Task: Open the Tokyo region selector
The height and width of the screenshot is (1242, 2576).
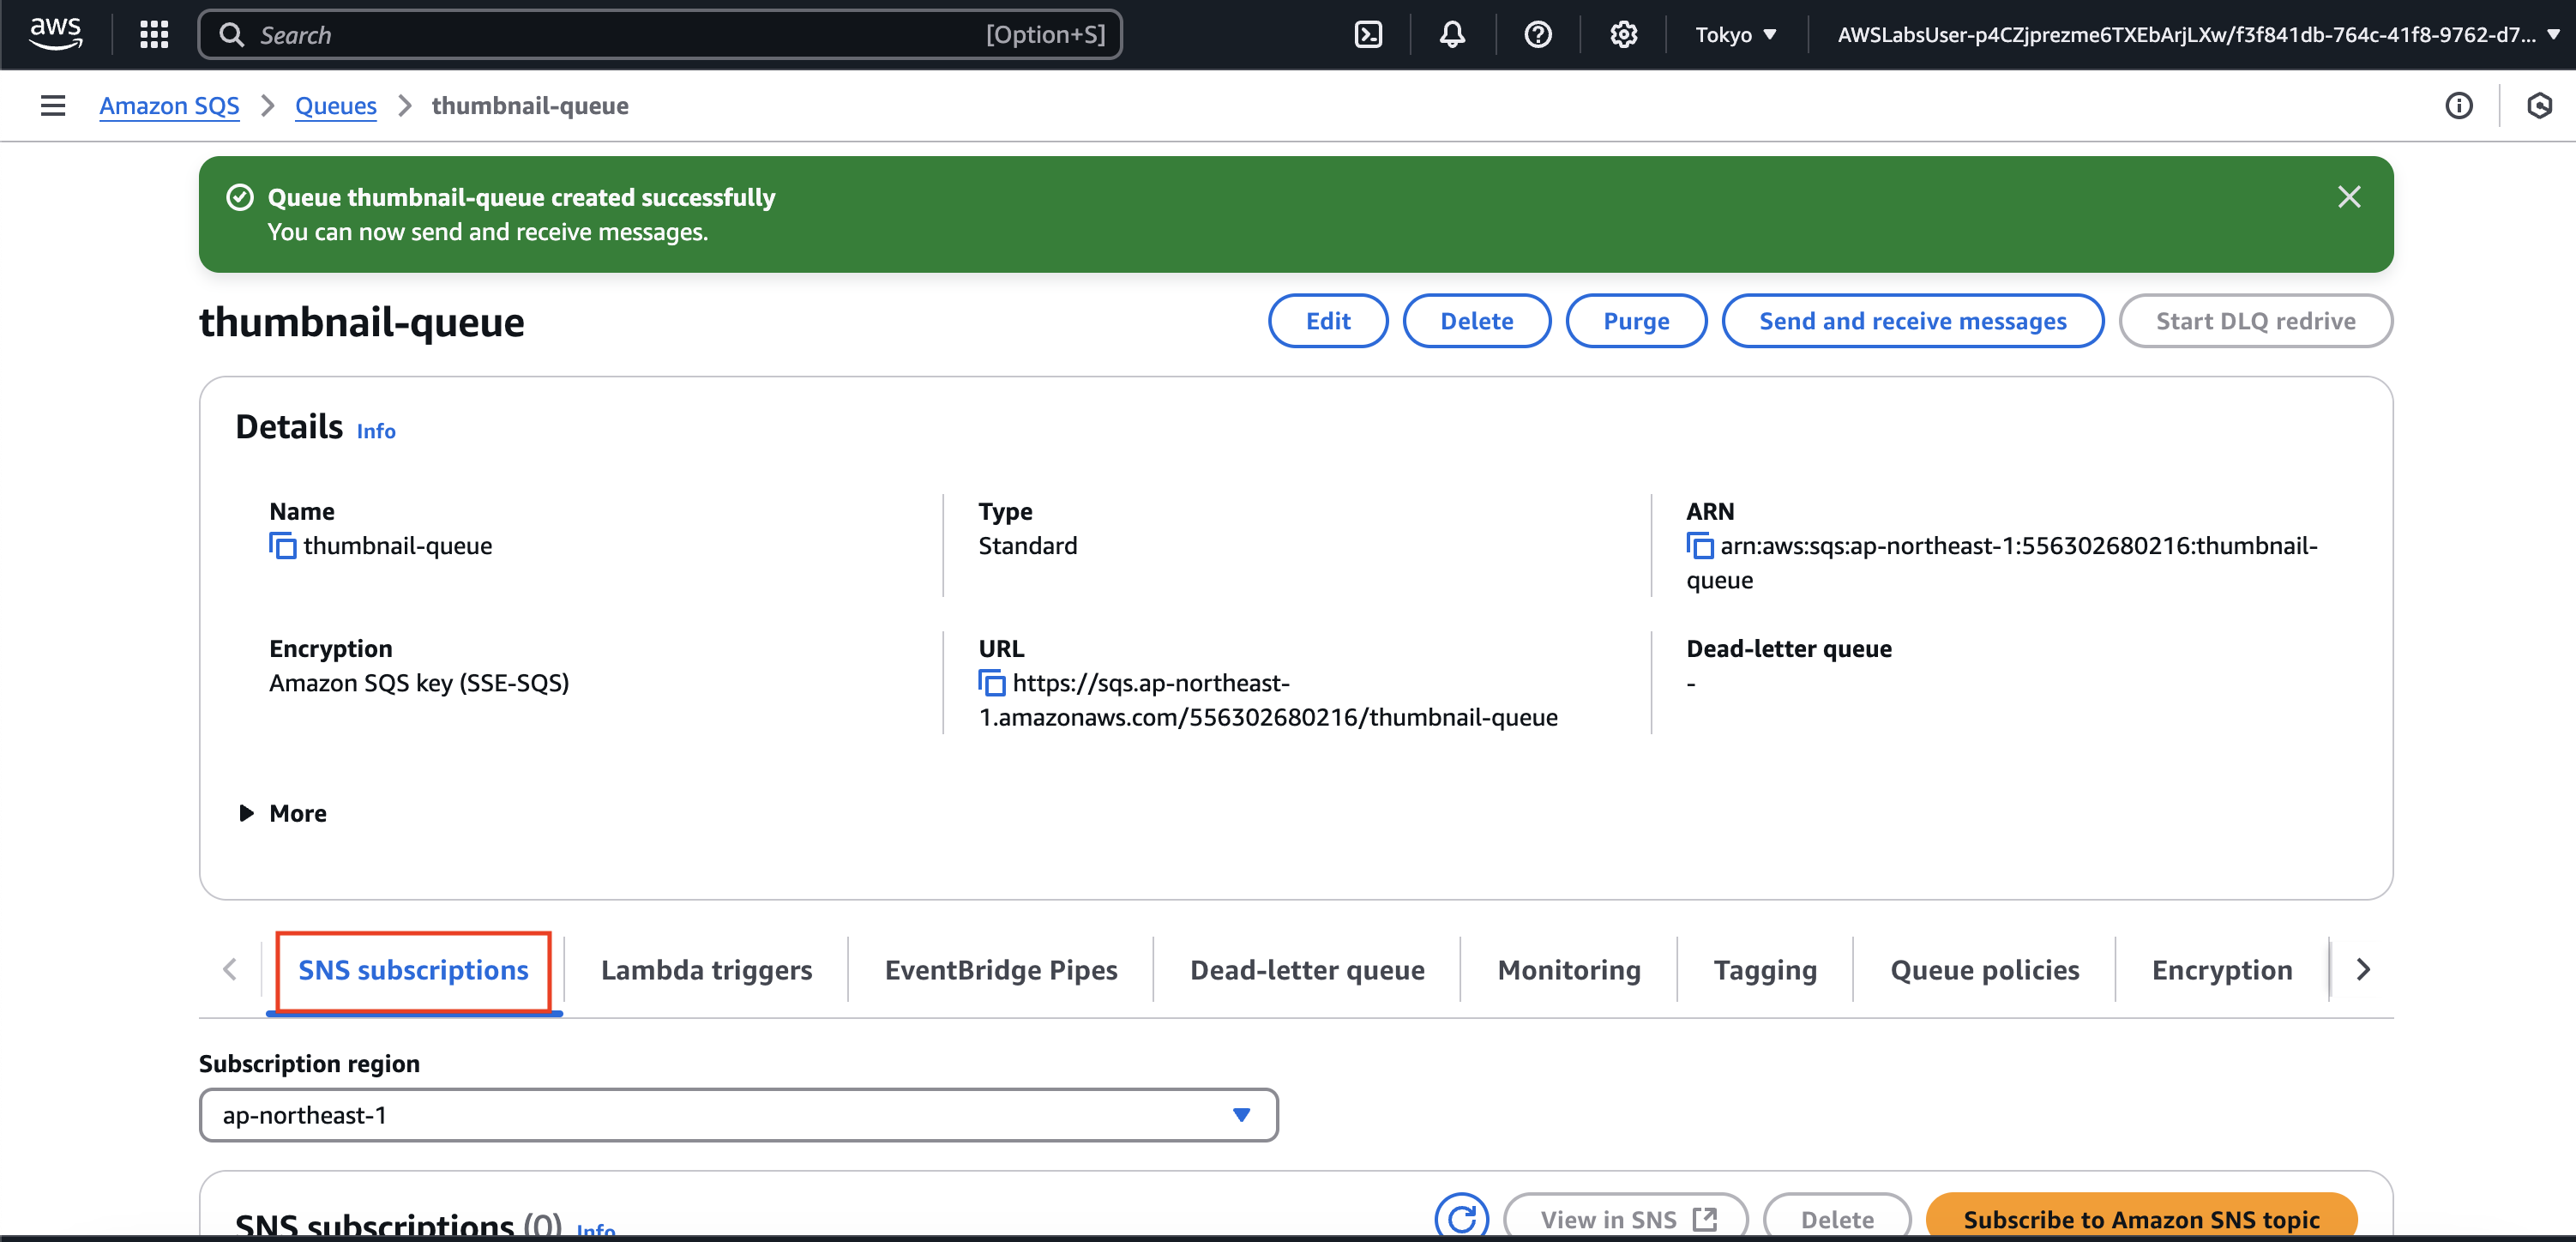Action: (1735, 35)
